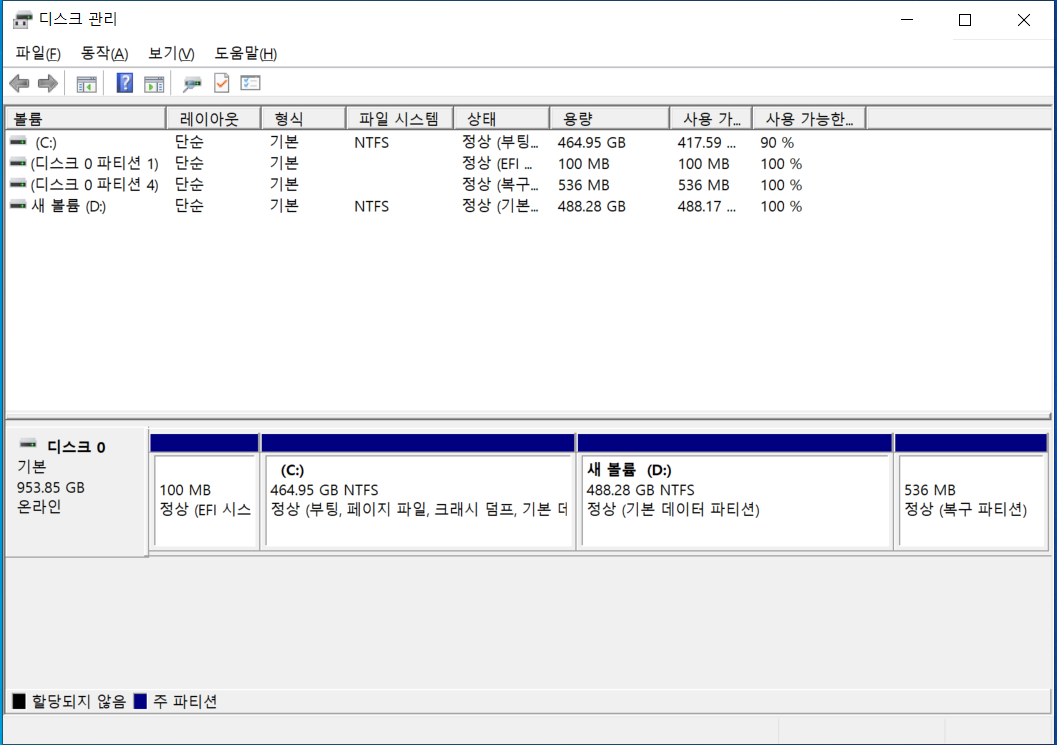
Task: Select the (C:) volume row
Action: tap(437, 142)
